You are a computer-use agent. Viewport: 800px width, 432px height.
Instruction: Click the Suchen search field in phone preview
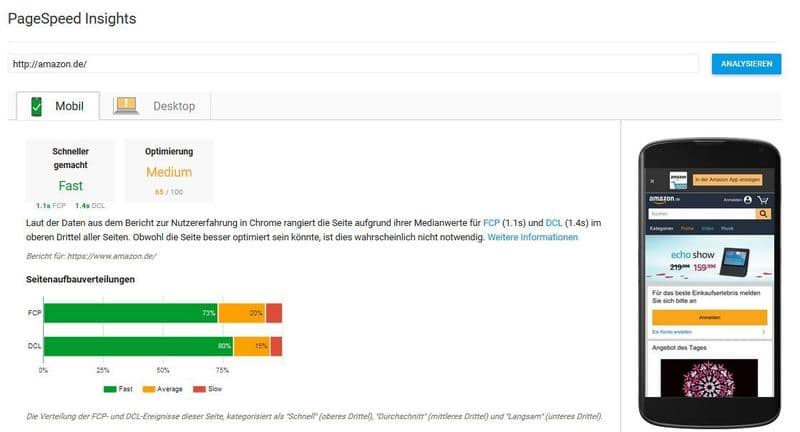pyautogui.click(x=702, y=214)
